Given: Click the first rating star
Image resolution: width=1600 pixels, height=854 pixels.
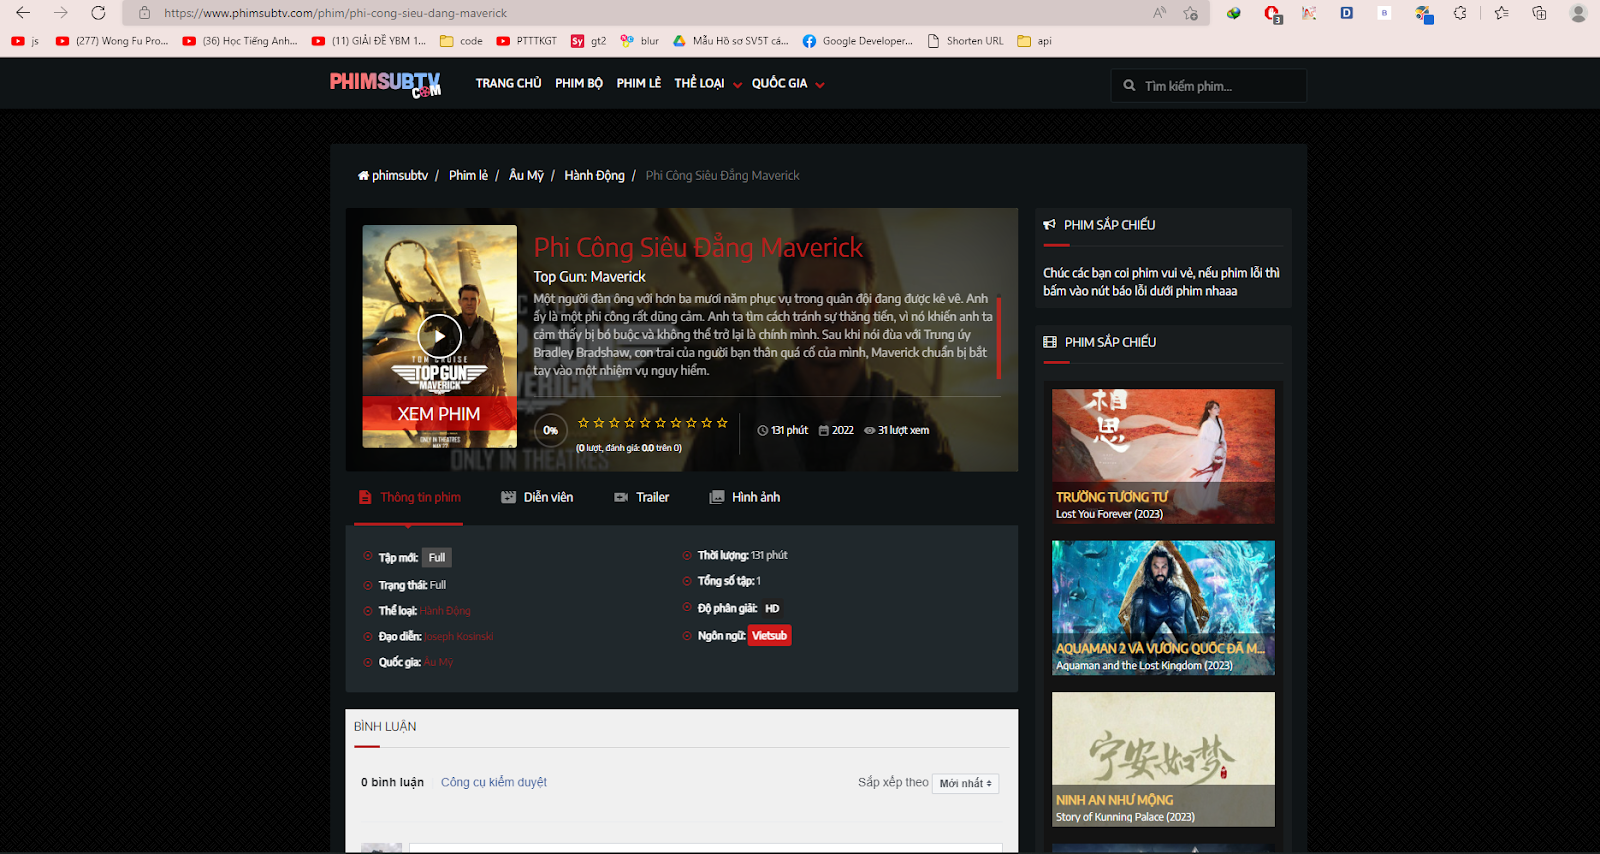Looking at the screenshot, I should point(583,423).
